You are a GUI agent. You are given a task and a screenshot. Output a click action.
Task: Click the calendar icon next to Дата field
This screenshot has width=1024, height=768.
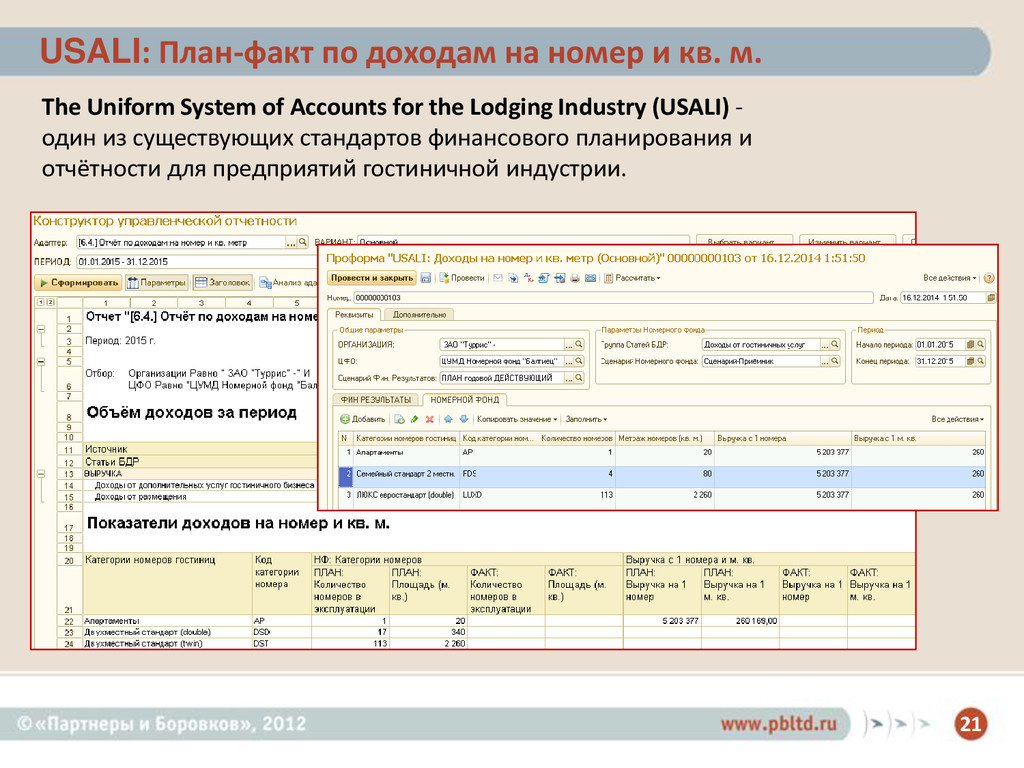pos(991,298)
